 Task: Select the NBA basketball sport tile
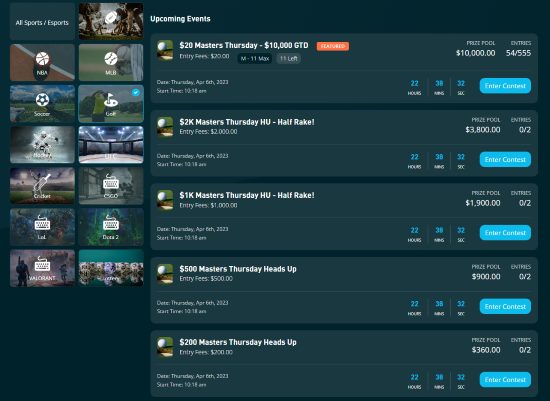pyautogui.click(x=42, y=62)
